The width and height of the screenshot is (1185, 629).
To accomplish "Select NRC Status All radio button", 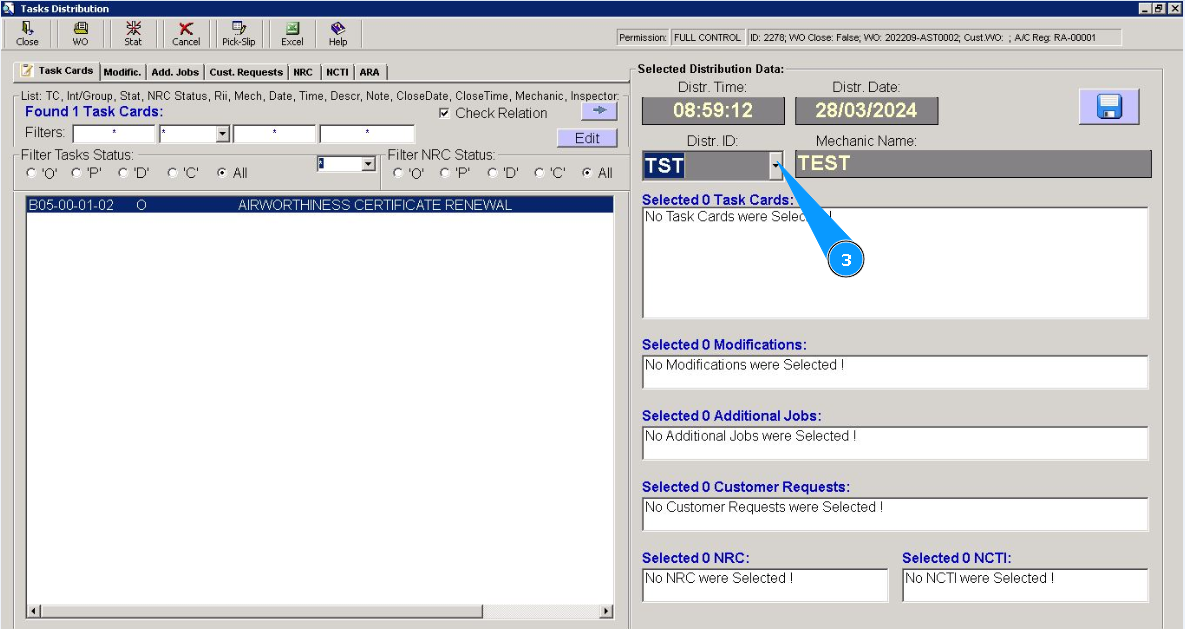I will [x=586, y=173].
